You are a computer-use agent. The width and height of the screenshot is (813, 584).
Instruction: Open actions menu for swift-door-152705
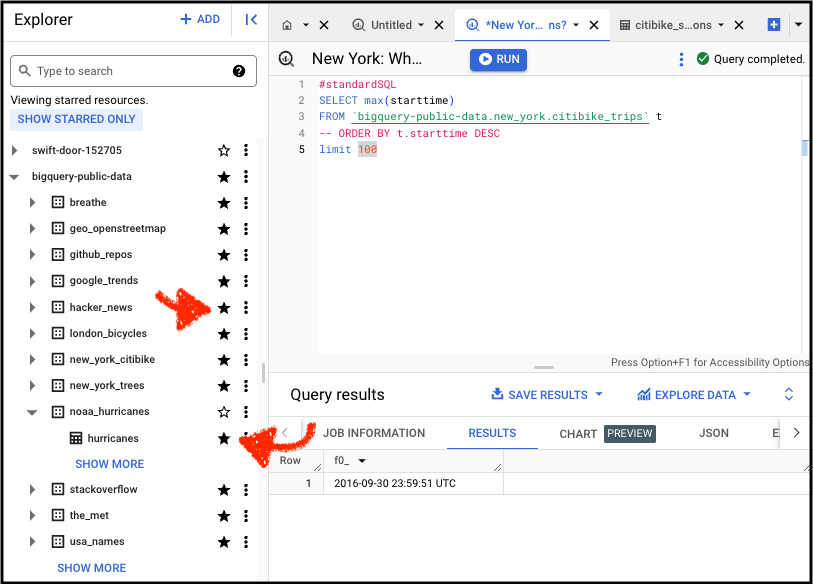point(246,150)
